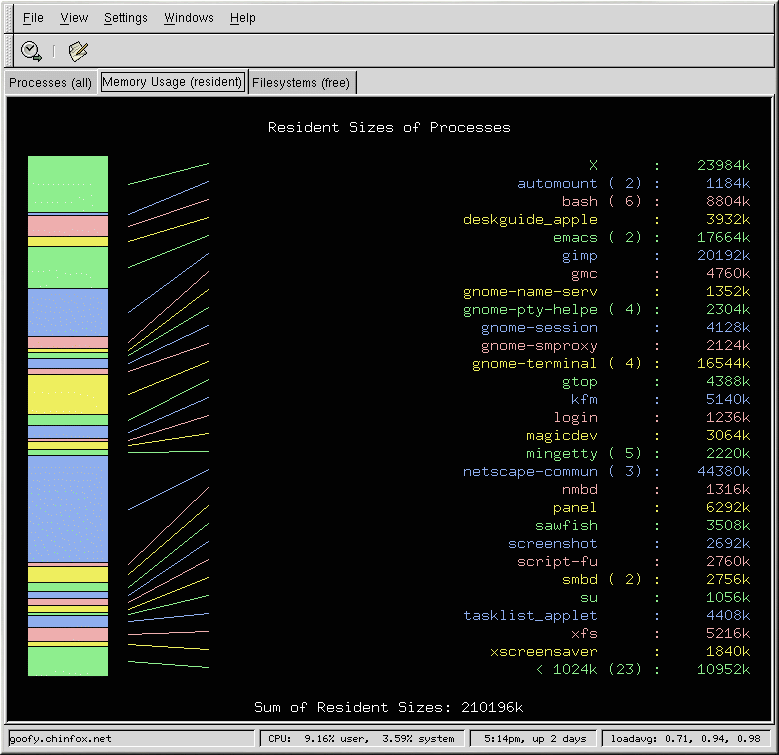The height and width of the screenshot is (755, 779).
Task: Click the Sum of Resident Sizes text
Action: point(388,707)
